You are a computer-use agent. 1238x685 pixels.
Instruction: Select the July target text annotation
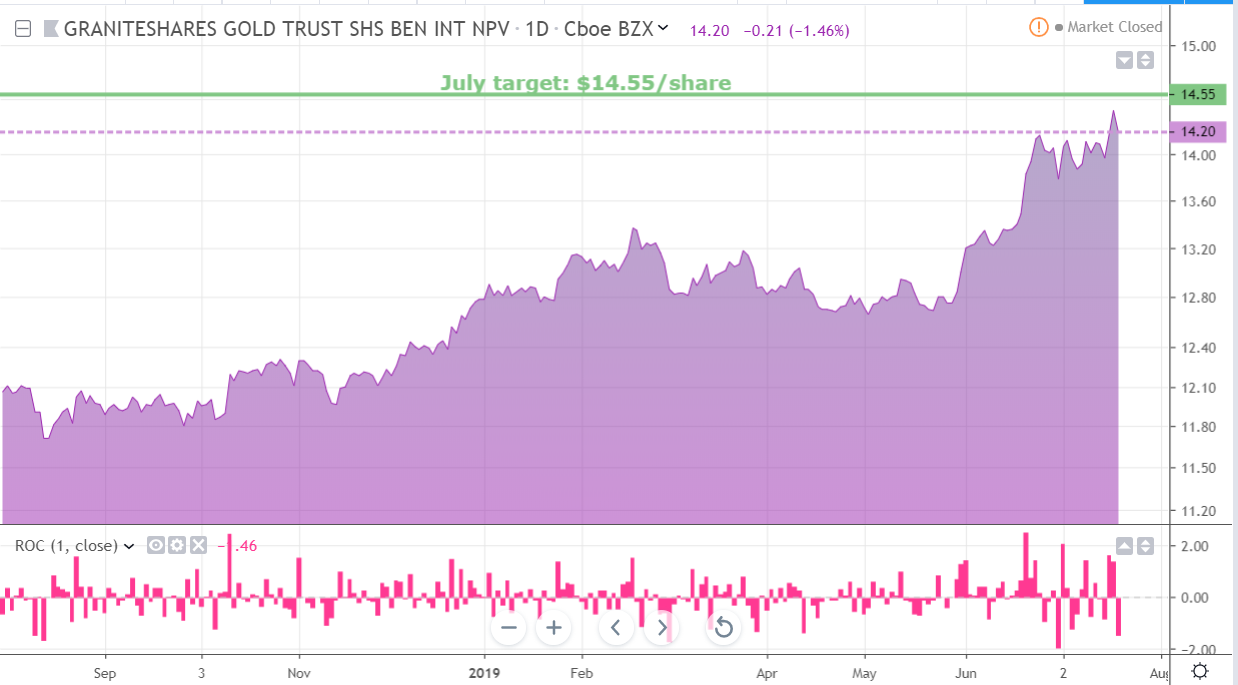click(x=585, y=83)
